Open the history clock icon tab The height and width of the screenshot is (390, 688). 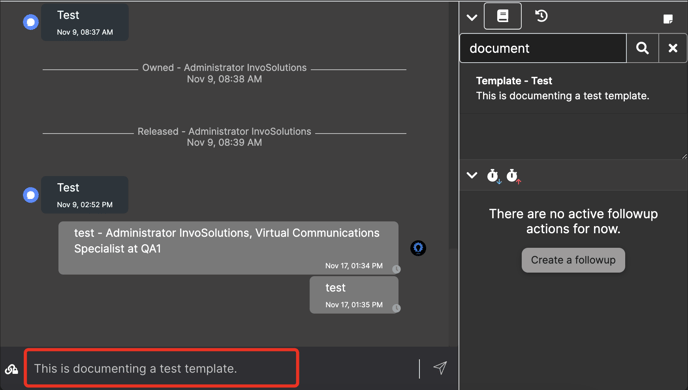(x=541, y=16)
